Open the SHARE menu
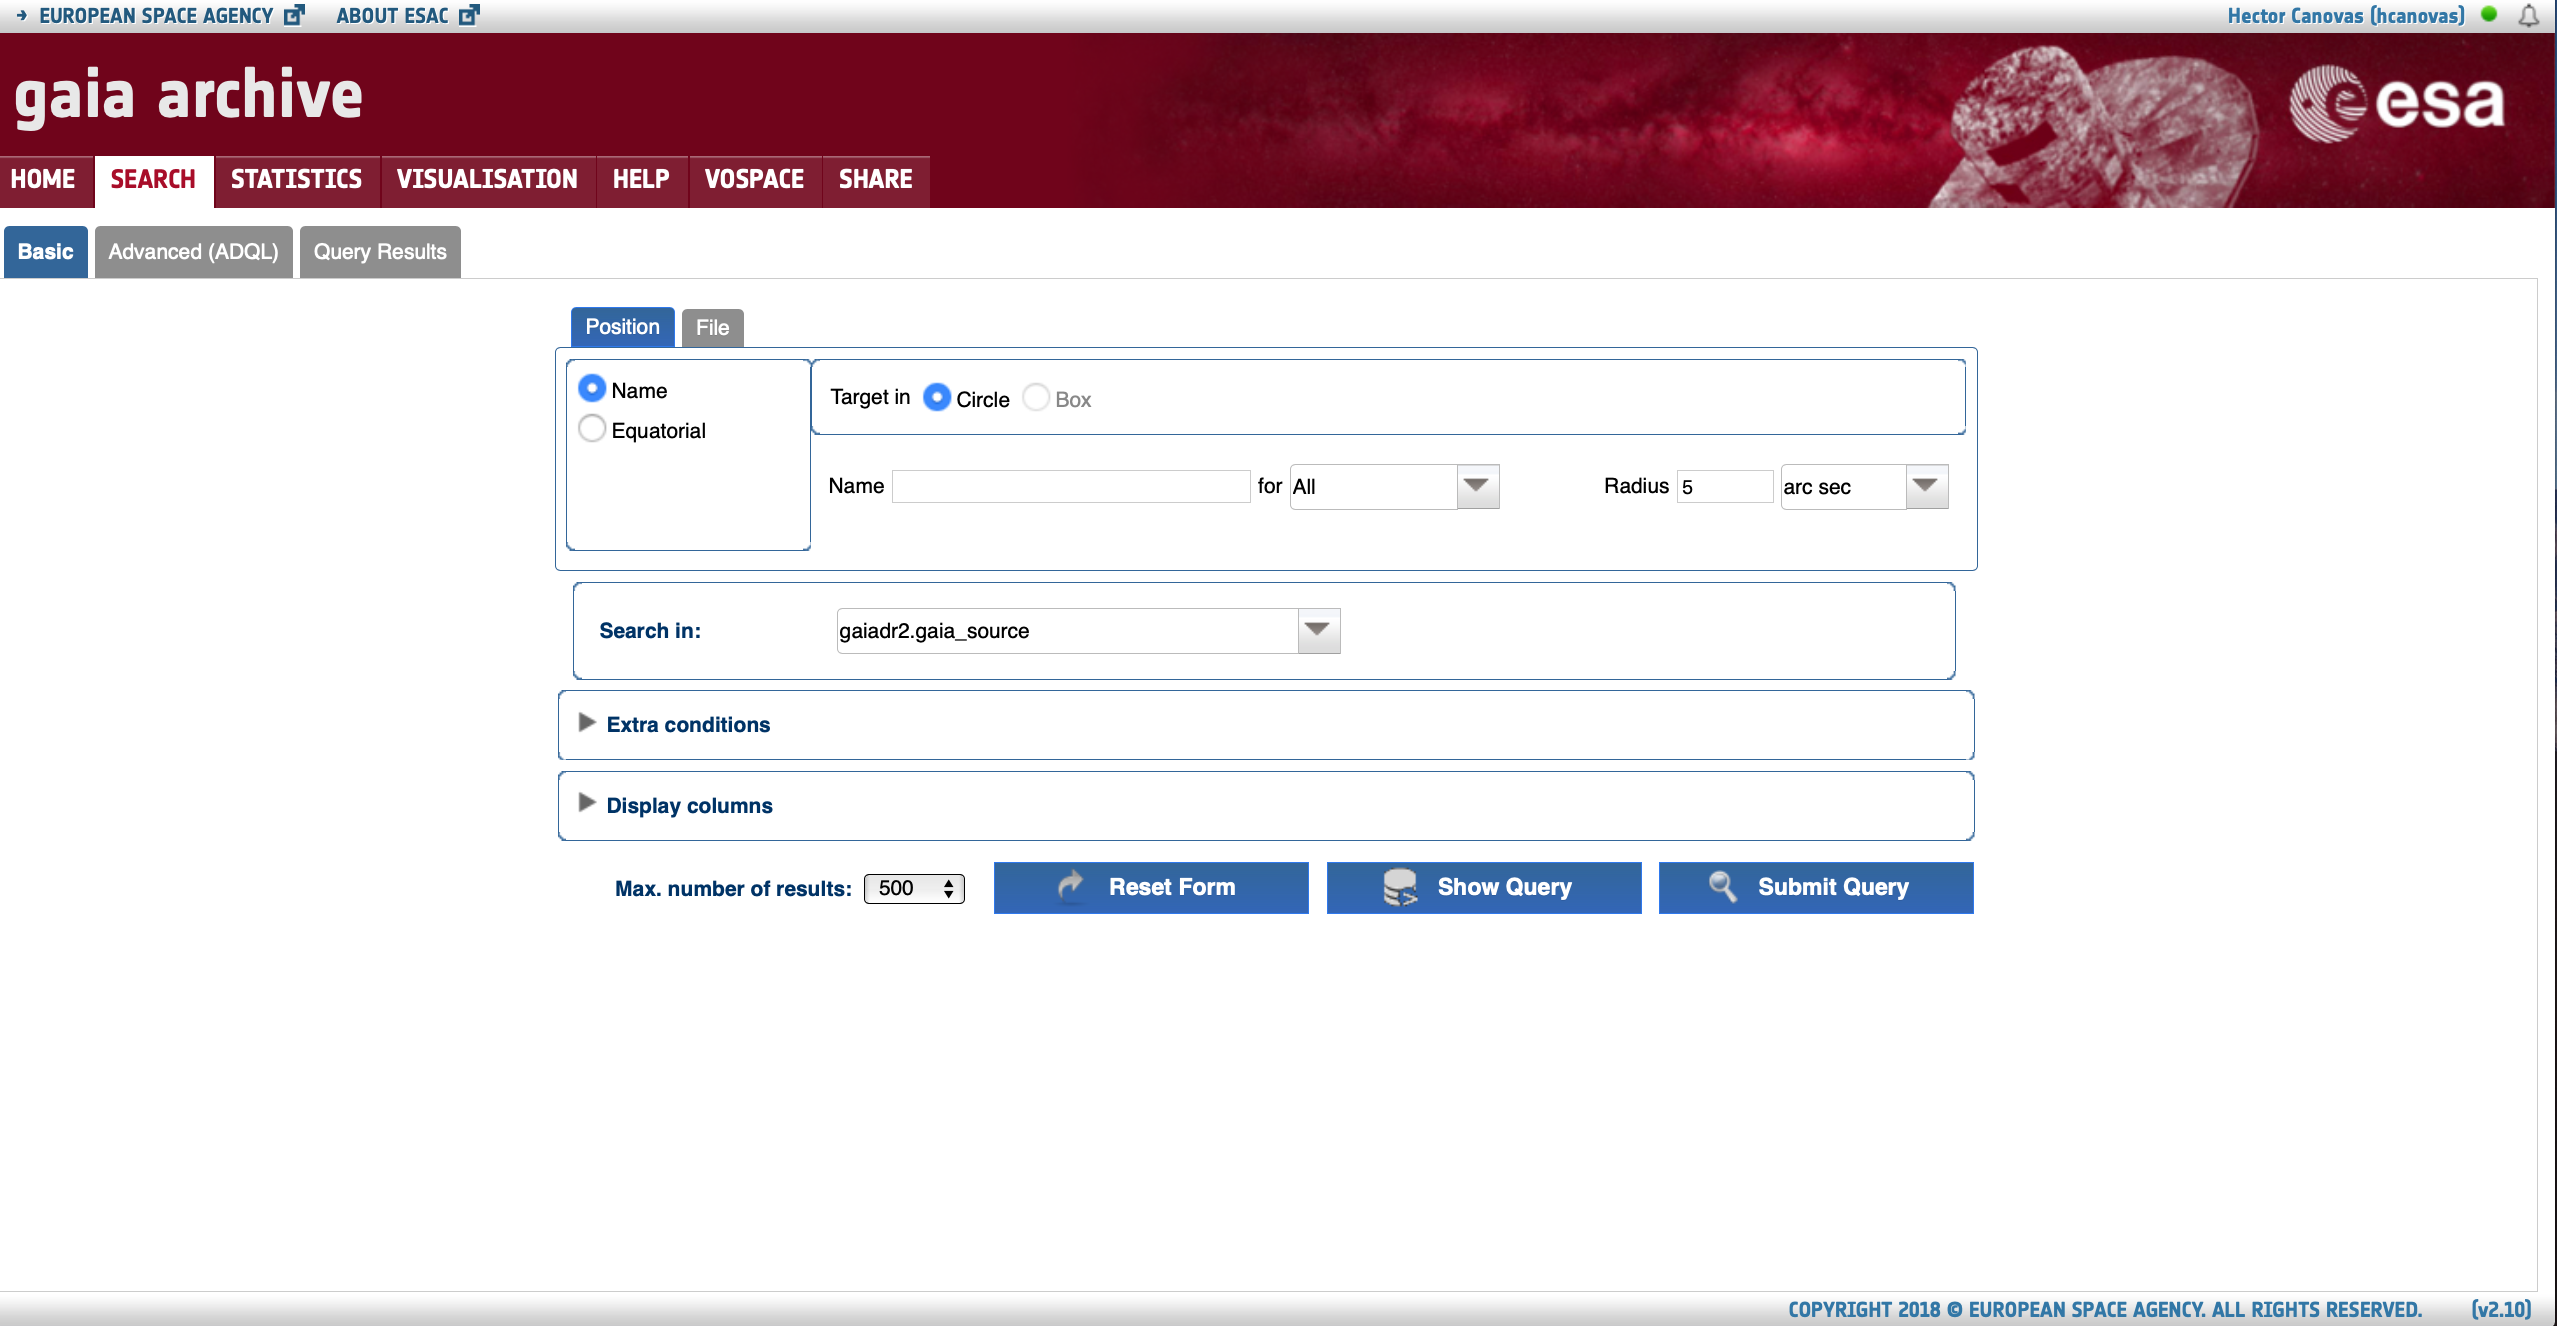 pyautogui.click(x=875, y=179)
